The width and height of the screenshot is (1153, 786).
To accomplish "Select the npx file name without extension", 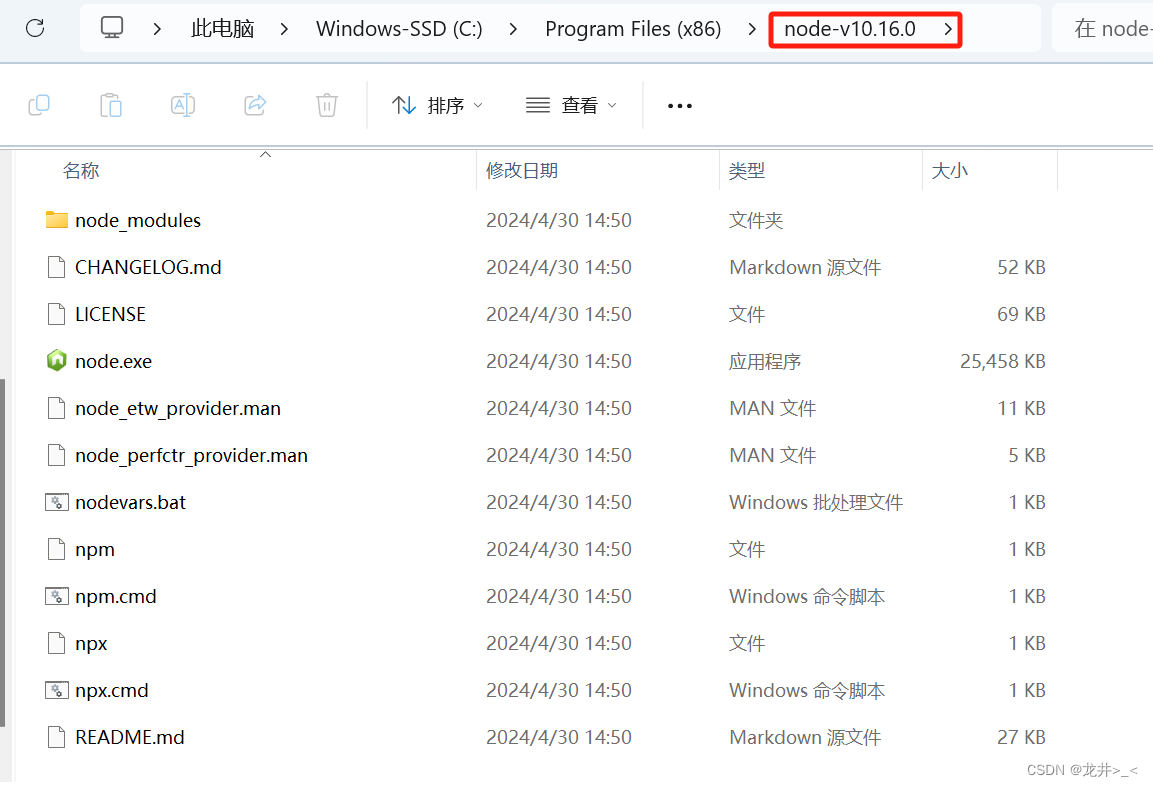I will [91, 644].
